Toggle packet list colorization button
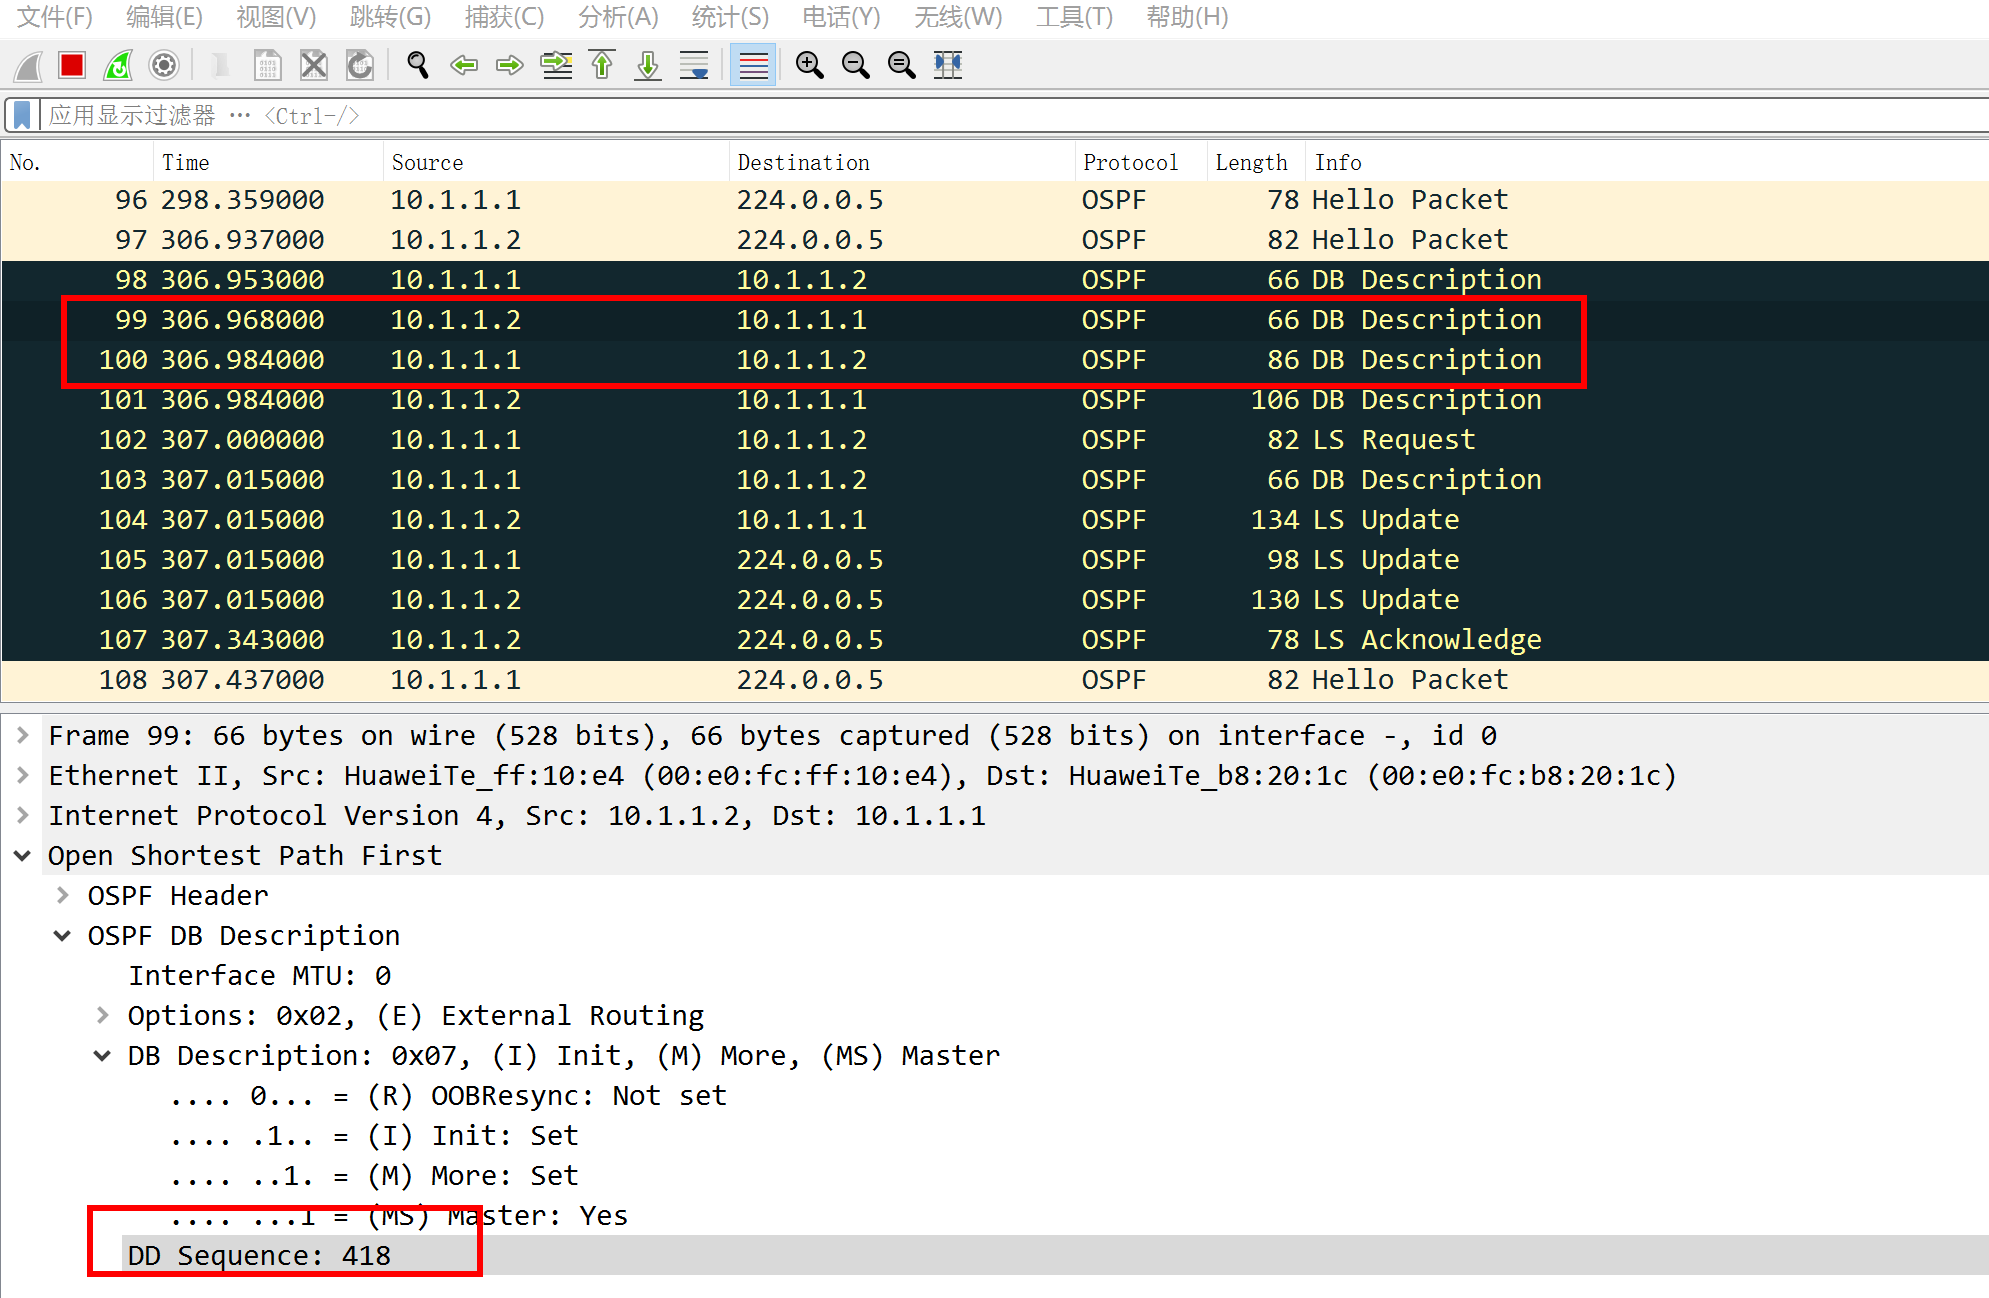The width and height of the screenshot is (1989, 1298). coord(753,66)
